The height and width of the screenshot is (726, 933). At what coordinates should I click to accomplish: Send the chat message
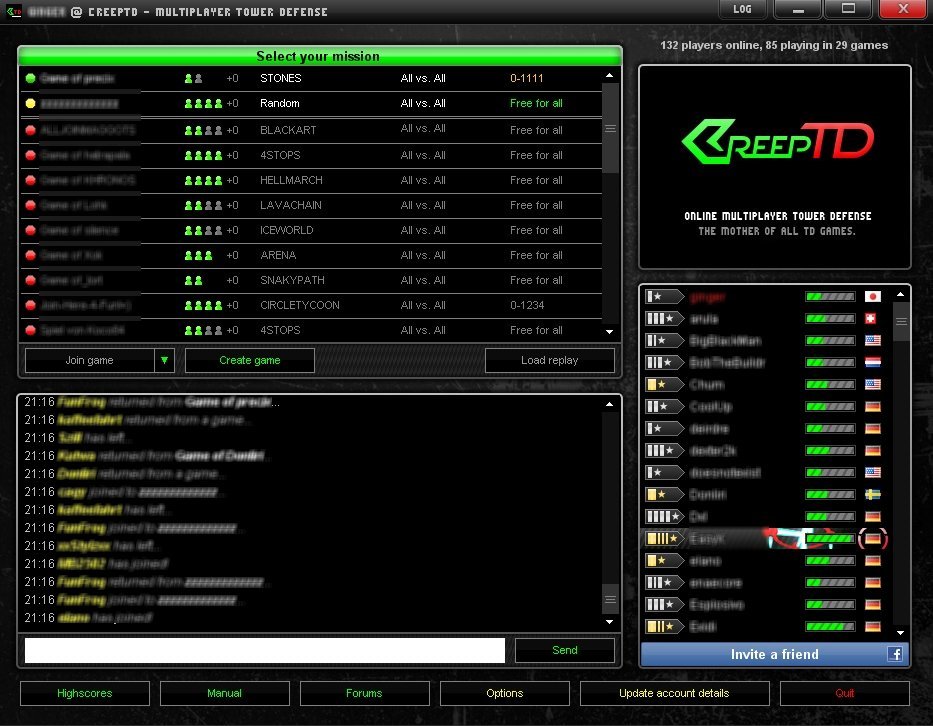tap(564, 650)
